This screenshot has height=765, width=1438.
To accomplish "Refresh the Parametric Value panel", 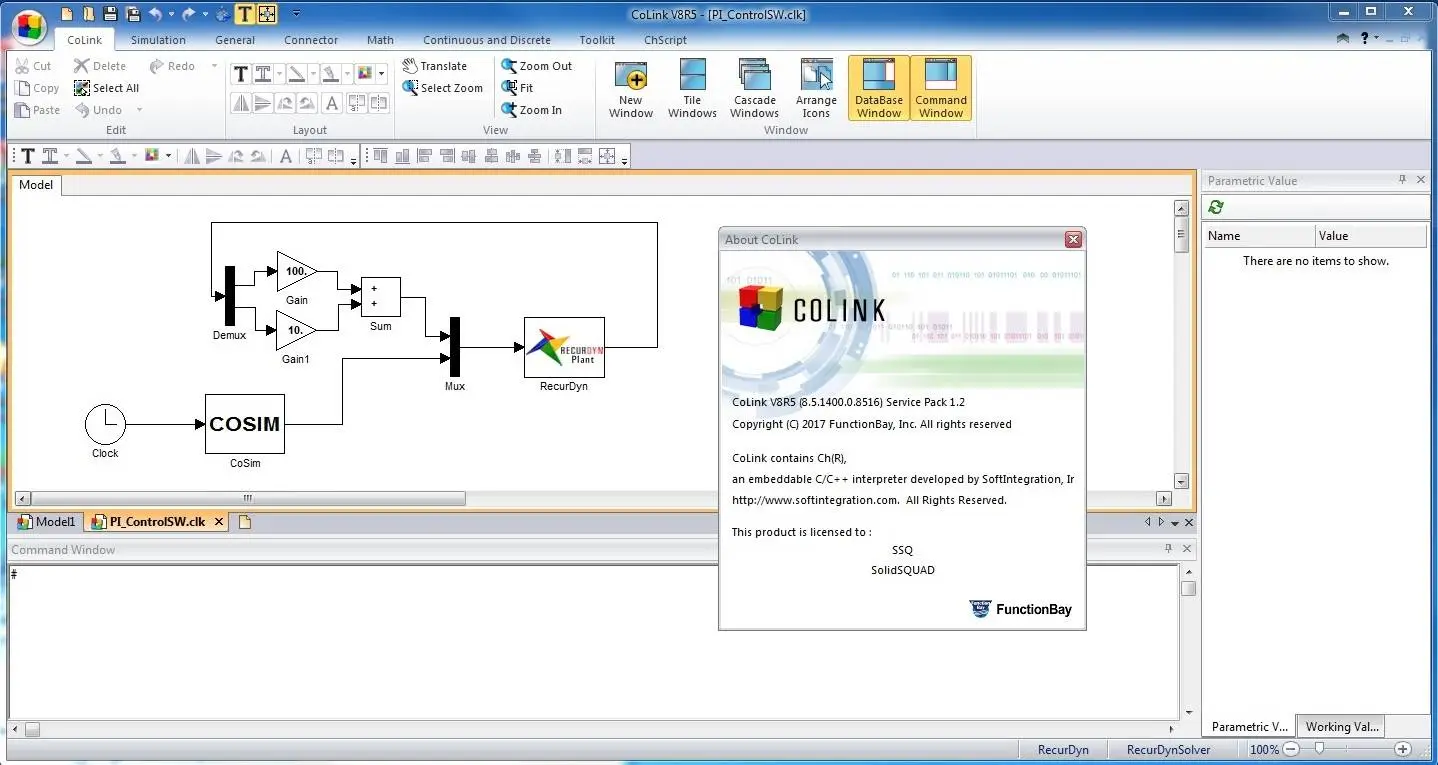I will (1216, 207).
